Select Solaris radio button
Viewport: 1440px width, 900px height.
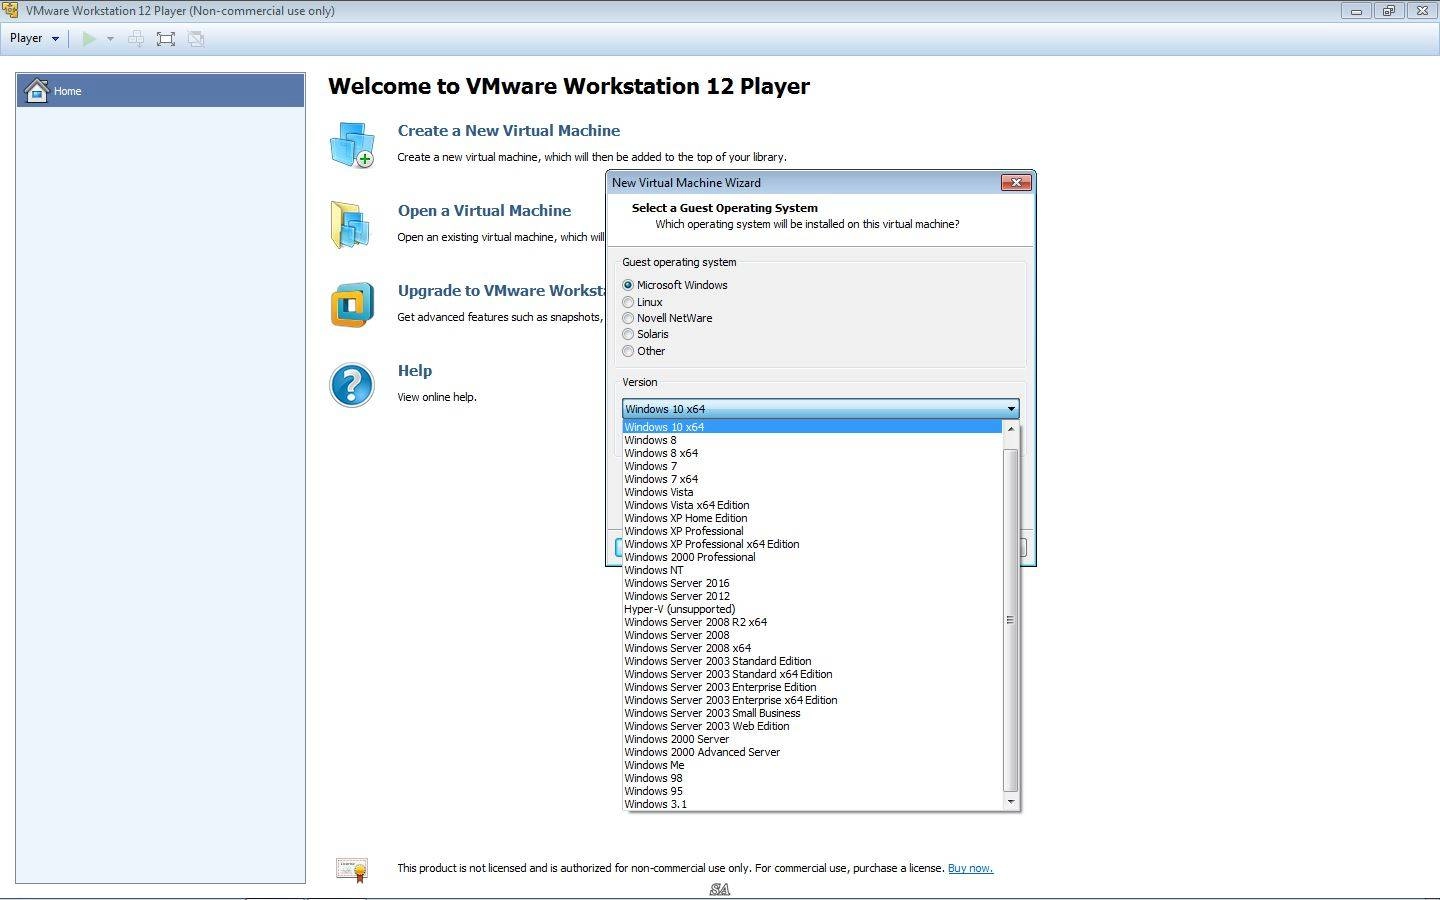coord(628,334)
